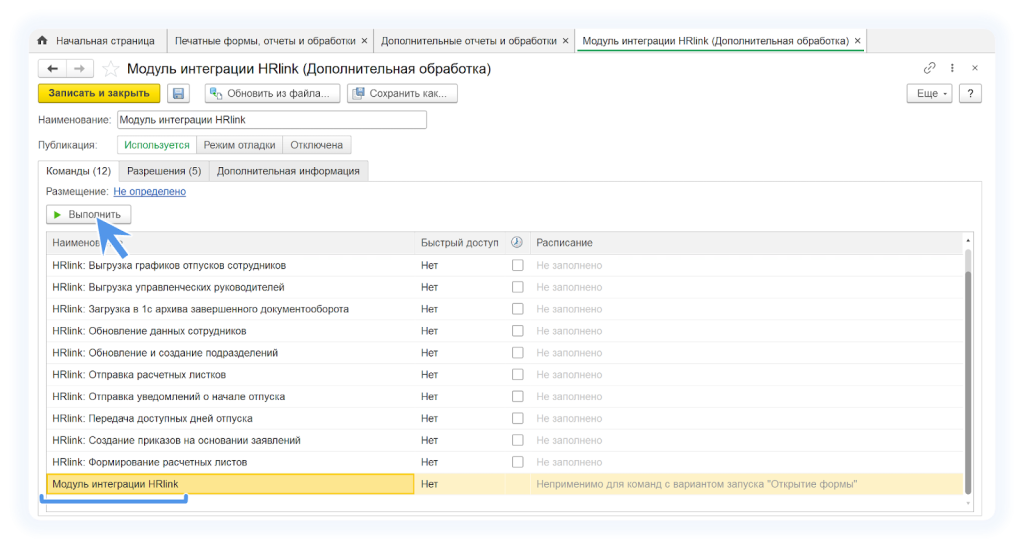
Task: Sort by Быстрый доступ column header
Action: (x=459, y=242)
